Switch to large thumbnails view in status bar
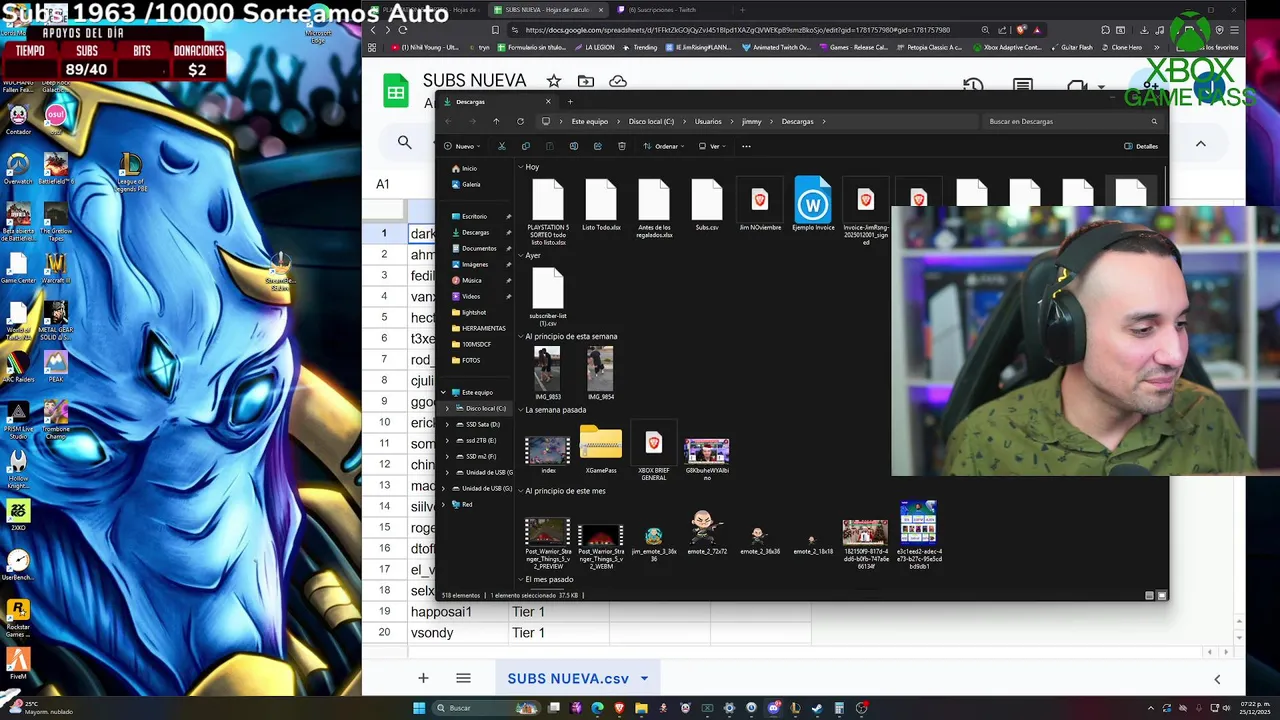The width and height of the screenshot is (1280, 720). point(1161,595)
